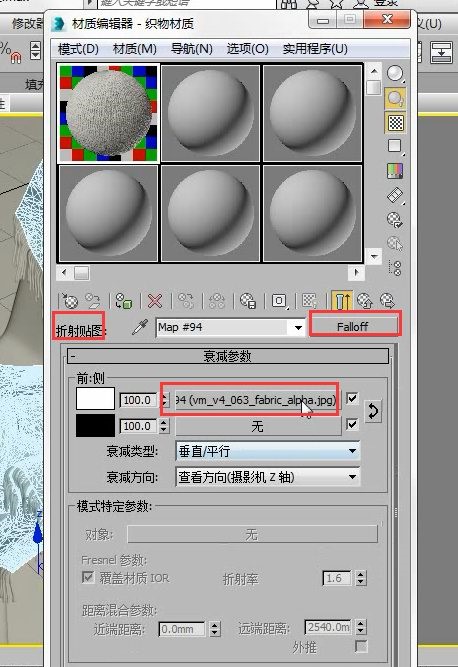Toggle the checkered Background icon
This screenshot has height=667, width=458.
pyautogui.click(x=395, y=123)
